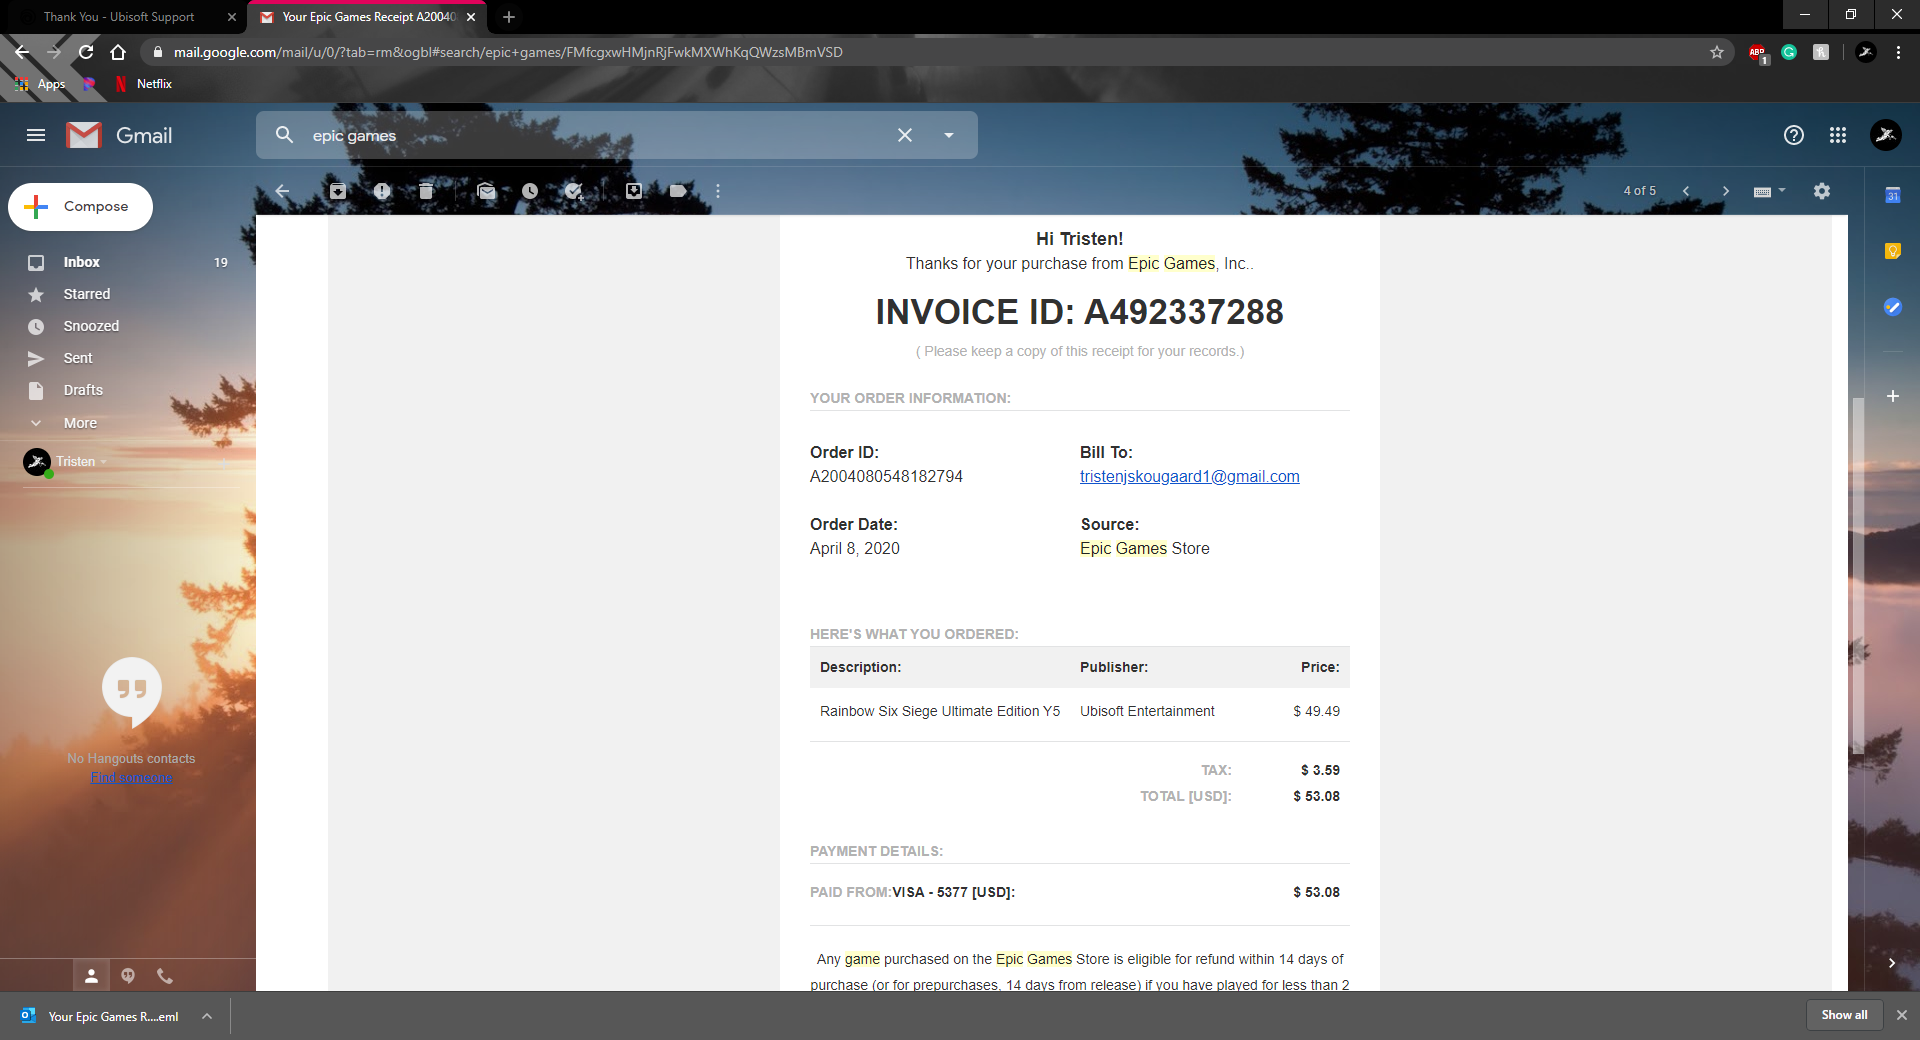Click the Gmail logo
The width and height of the screenshot is (1920, 1040).
tap(119, 135)
